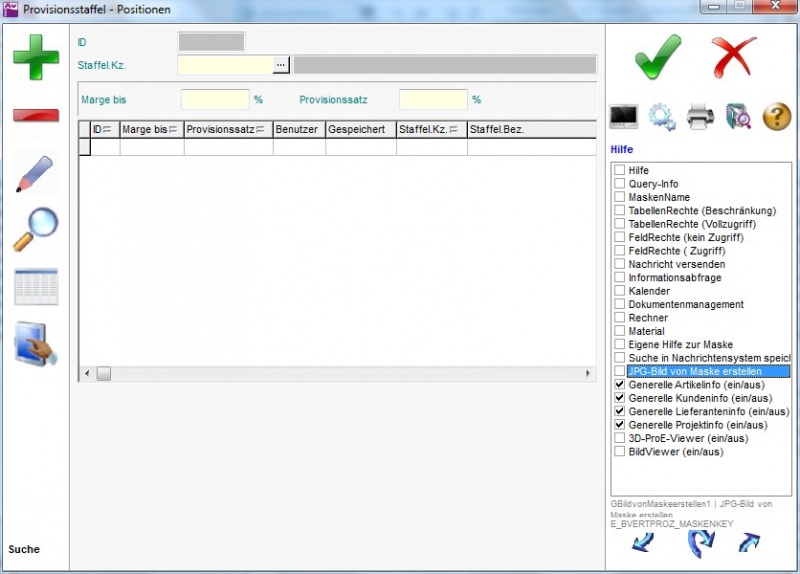The image size is (800, 574).
Task: Click the printer icon
Action: click(700, 117)
